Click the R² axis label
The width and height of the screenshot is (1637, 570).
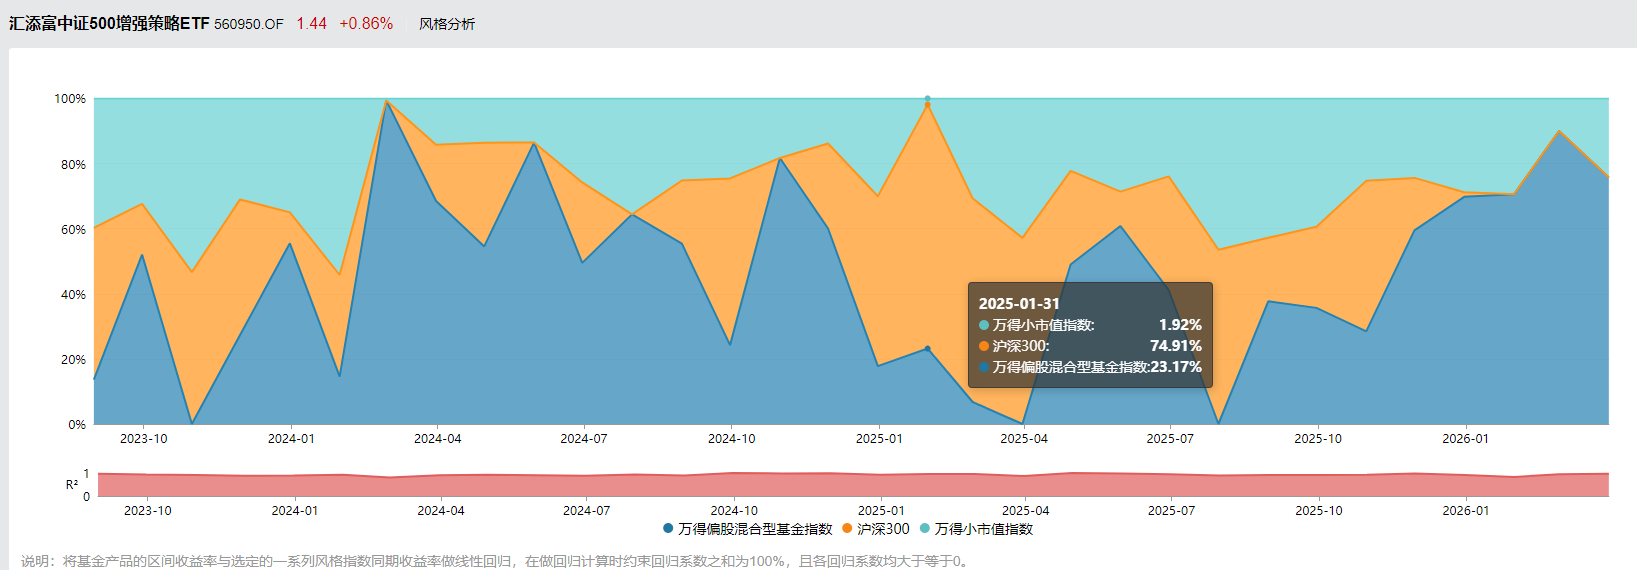pyautogui.click(x=72, y=485)
